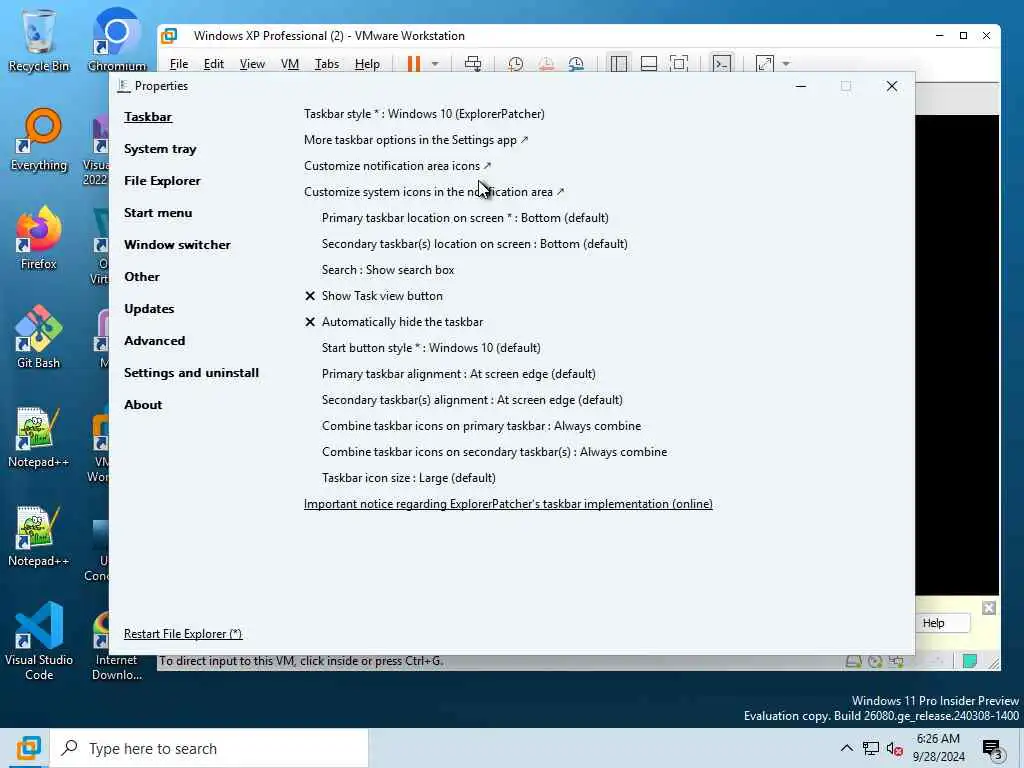Change Start button style setting
Image resolution: width=1024 pixels, height=768 pixels.
pyautogui.click(x=431, y=348)
